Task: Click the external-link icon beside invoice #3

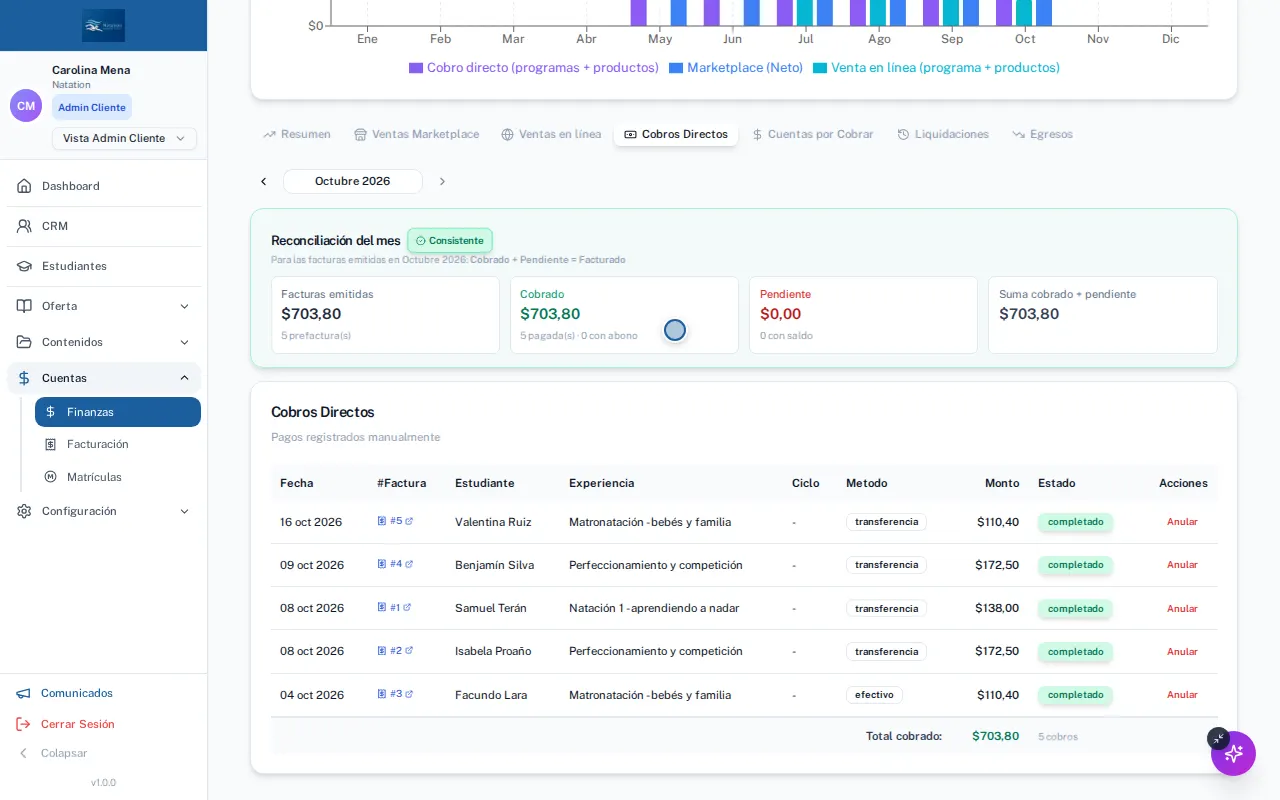Action: (x=409, y=694)
